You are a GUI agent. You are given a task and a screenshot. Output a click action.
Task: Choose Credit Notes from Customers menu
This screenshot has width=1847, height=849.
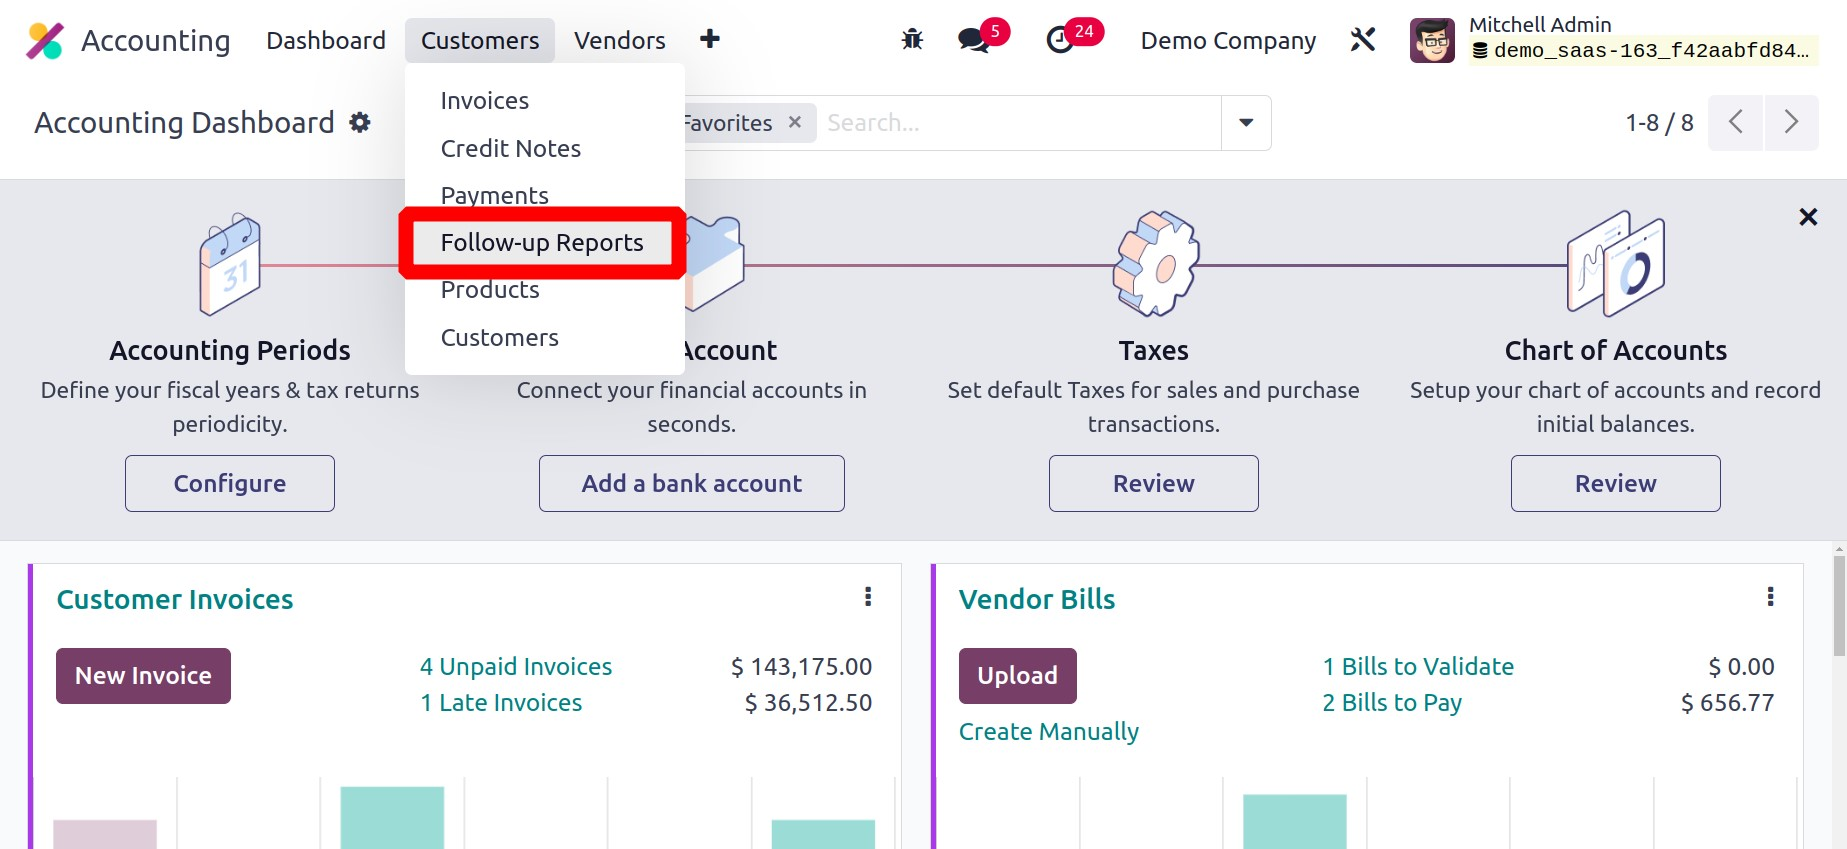[x=510, y=149]
